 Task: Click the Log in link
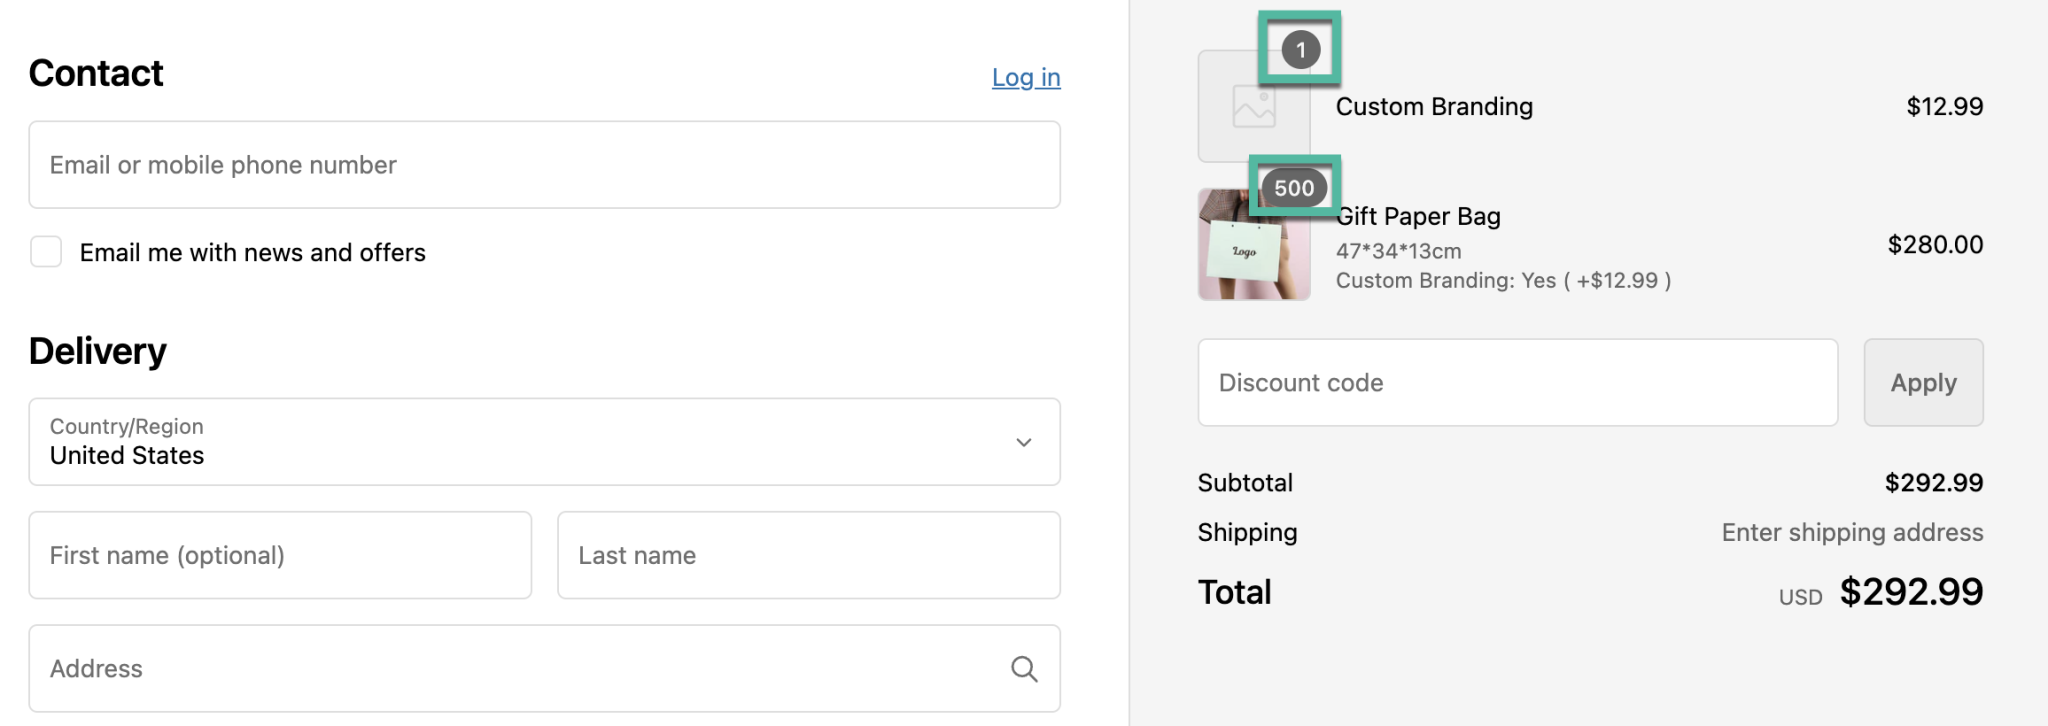tap(1025, 77)
